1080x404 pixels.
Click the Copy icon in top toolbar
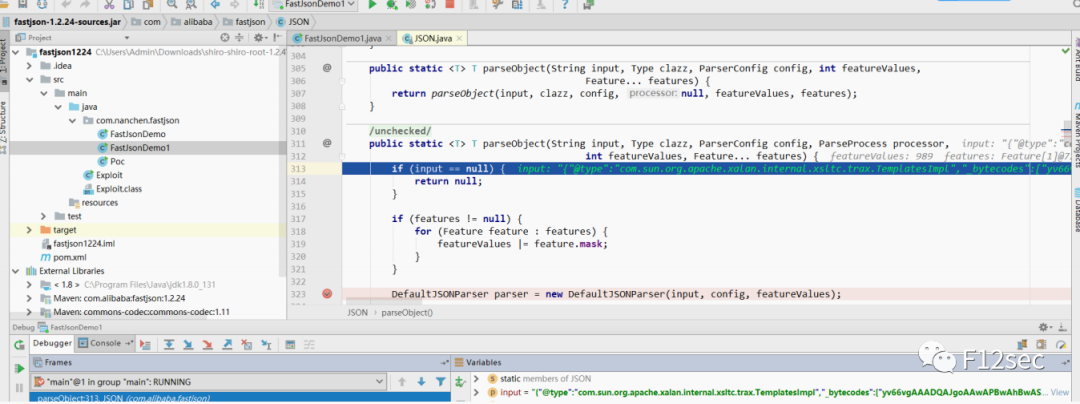coord(128,5)
